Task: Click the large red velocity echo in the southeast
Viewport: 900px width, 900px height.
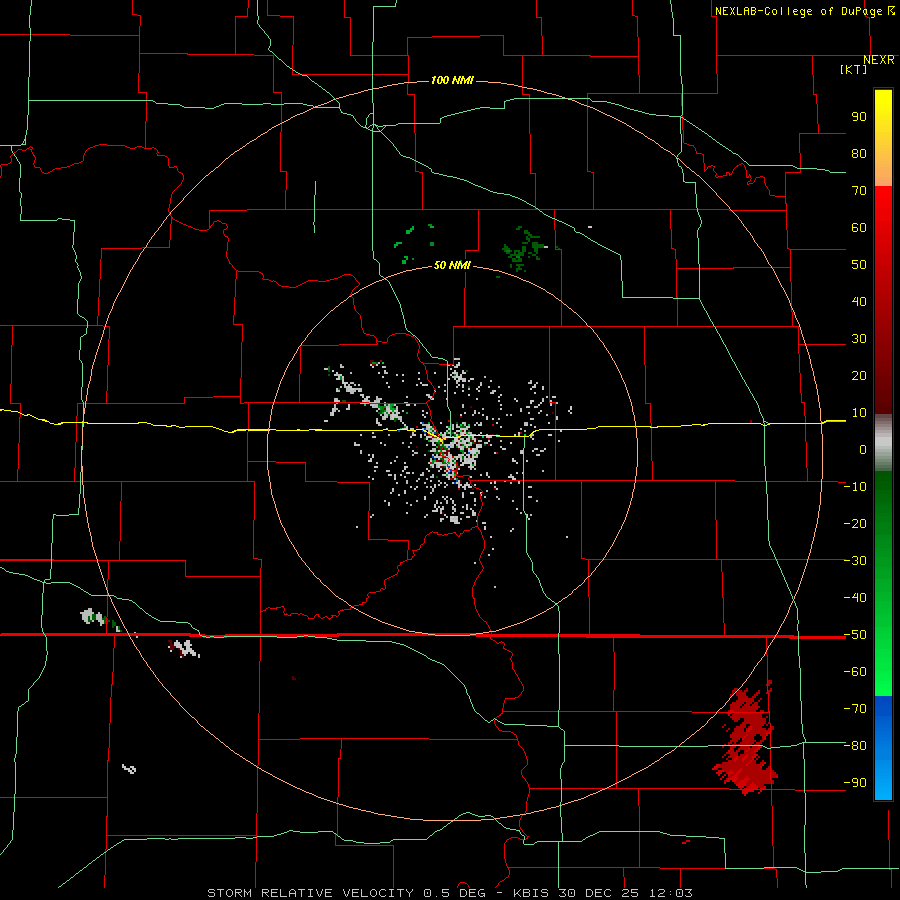Action: [x=746, y=740]
